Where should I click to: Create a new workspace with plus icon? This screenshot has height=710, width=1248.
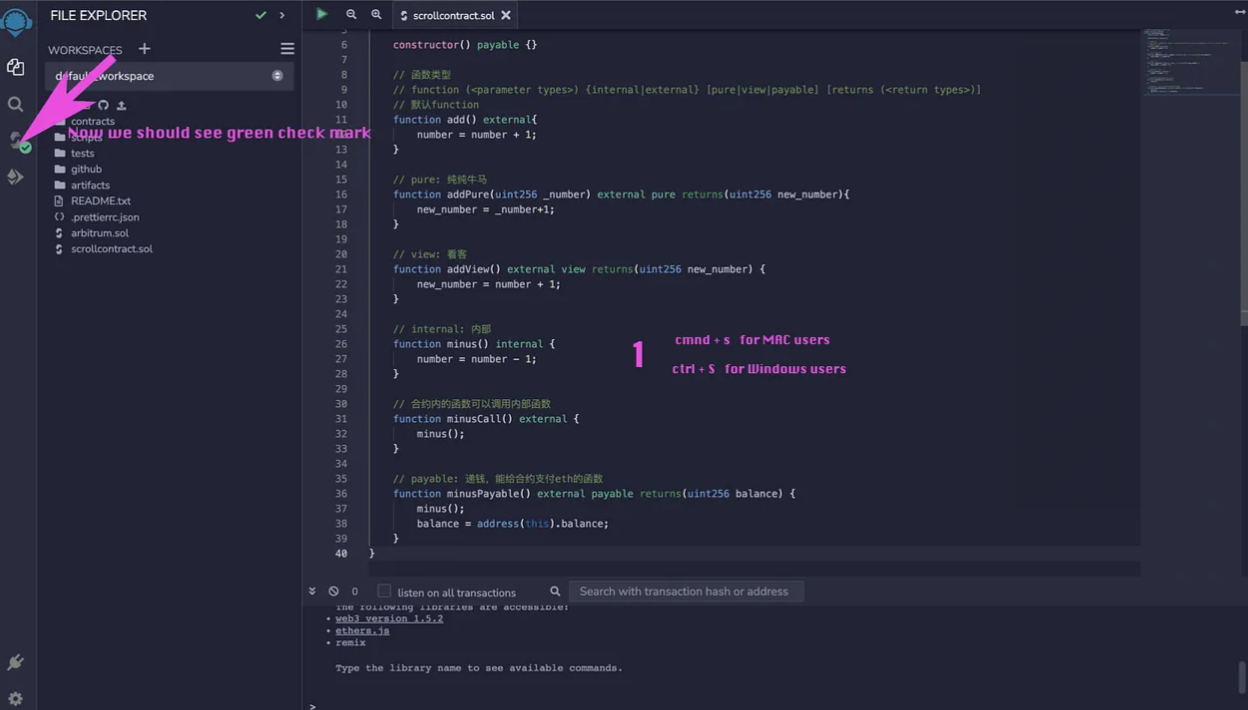click(x=144, y=49)
